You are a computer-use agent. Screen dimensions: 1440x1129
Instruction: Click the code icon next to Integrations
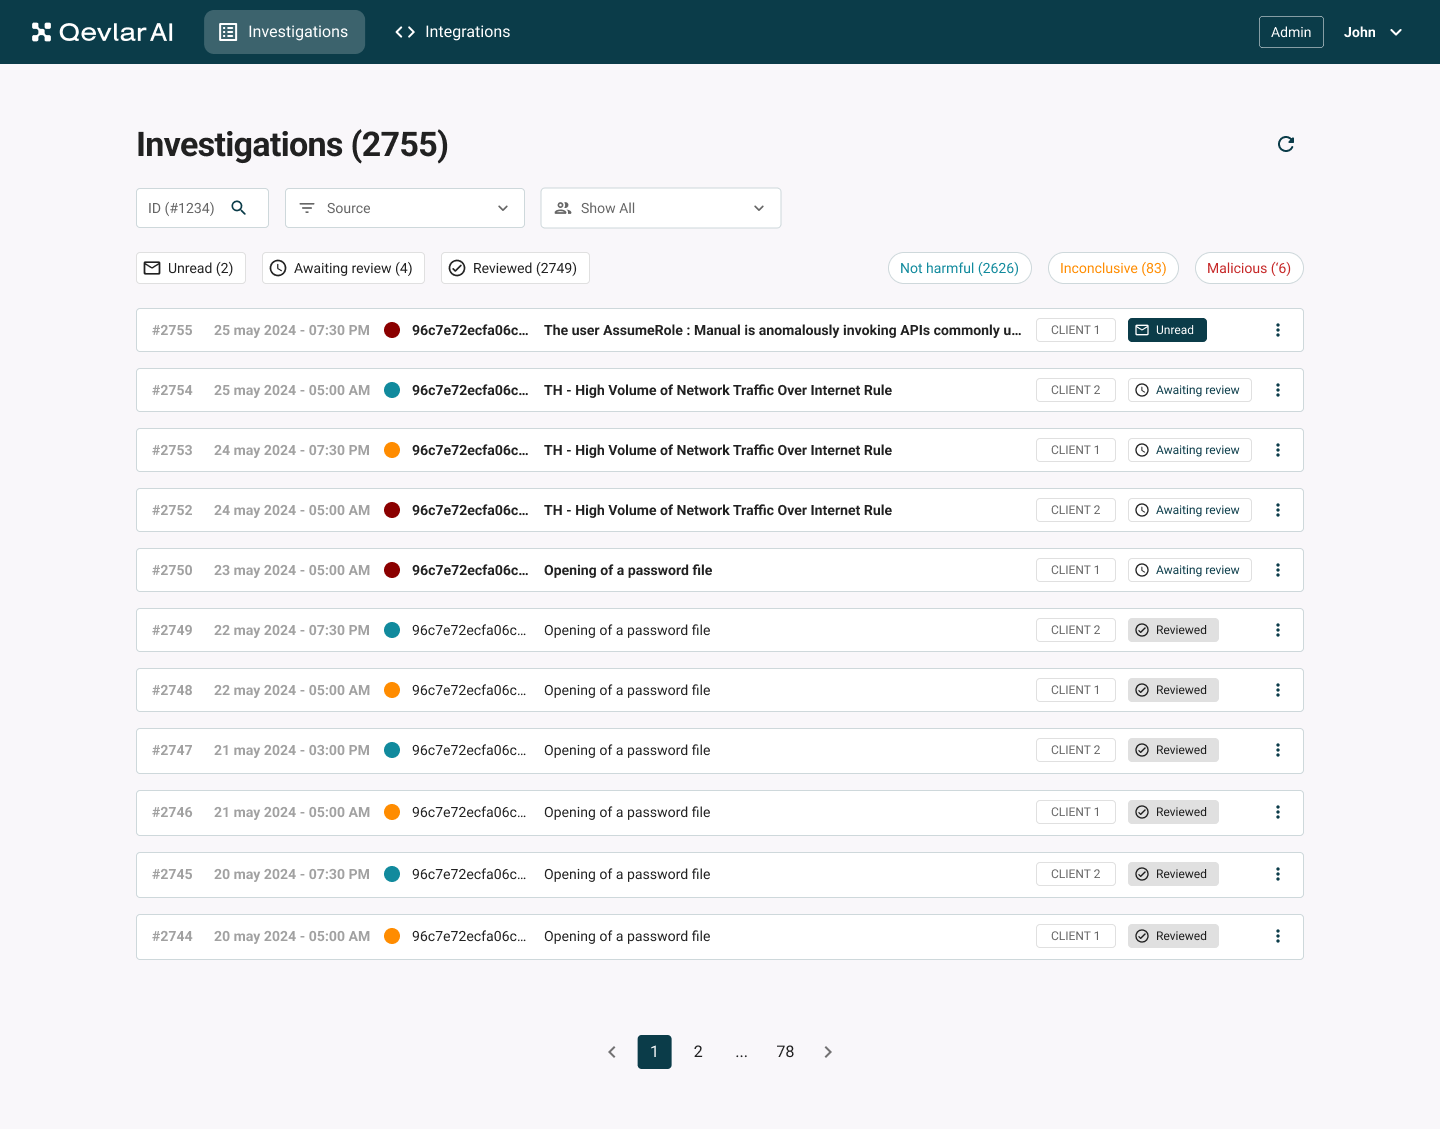tap(404, 31)
